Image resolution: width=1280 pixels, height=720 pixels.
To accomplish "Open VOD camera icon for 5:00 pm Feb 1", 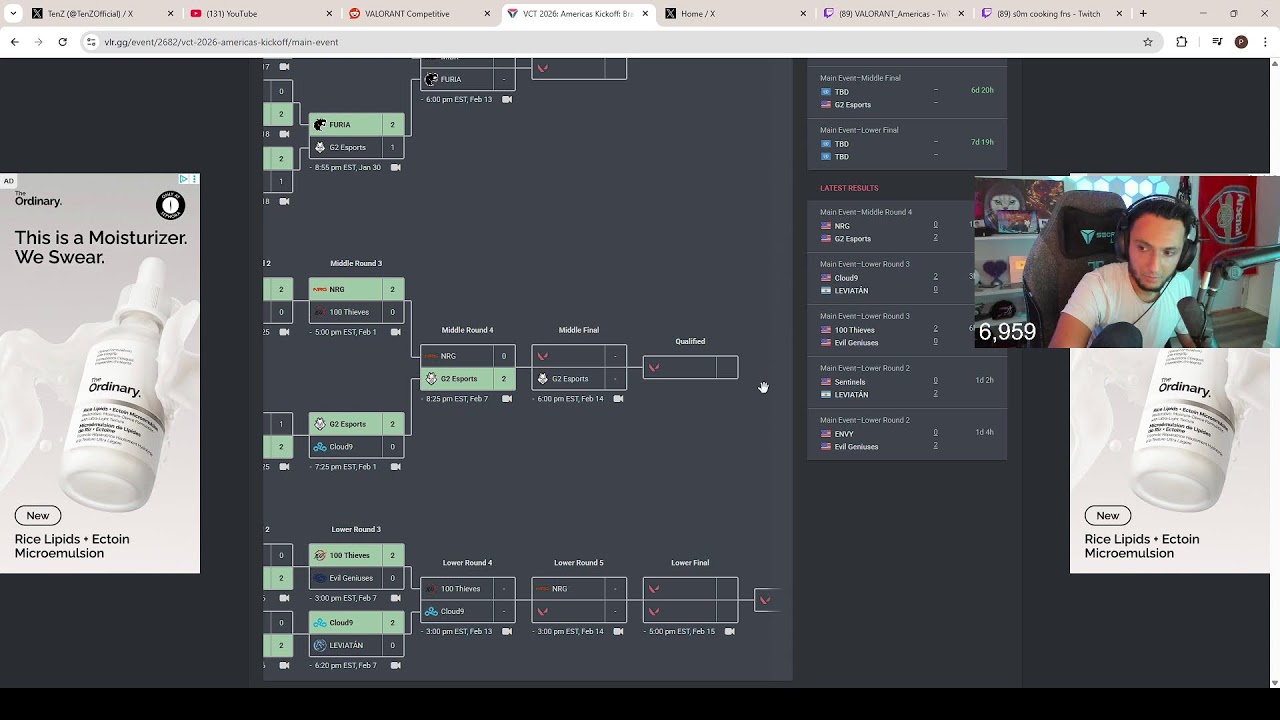I will pyautogui.click(x=396, y=331).
